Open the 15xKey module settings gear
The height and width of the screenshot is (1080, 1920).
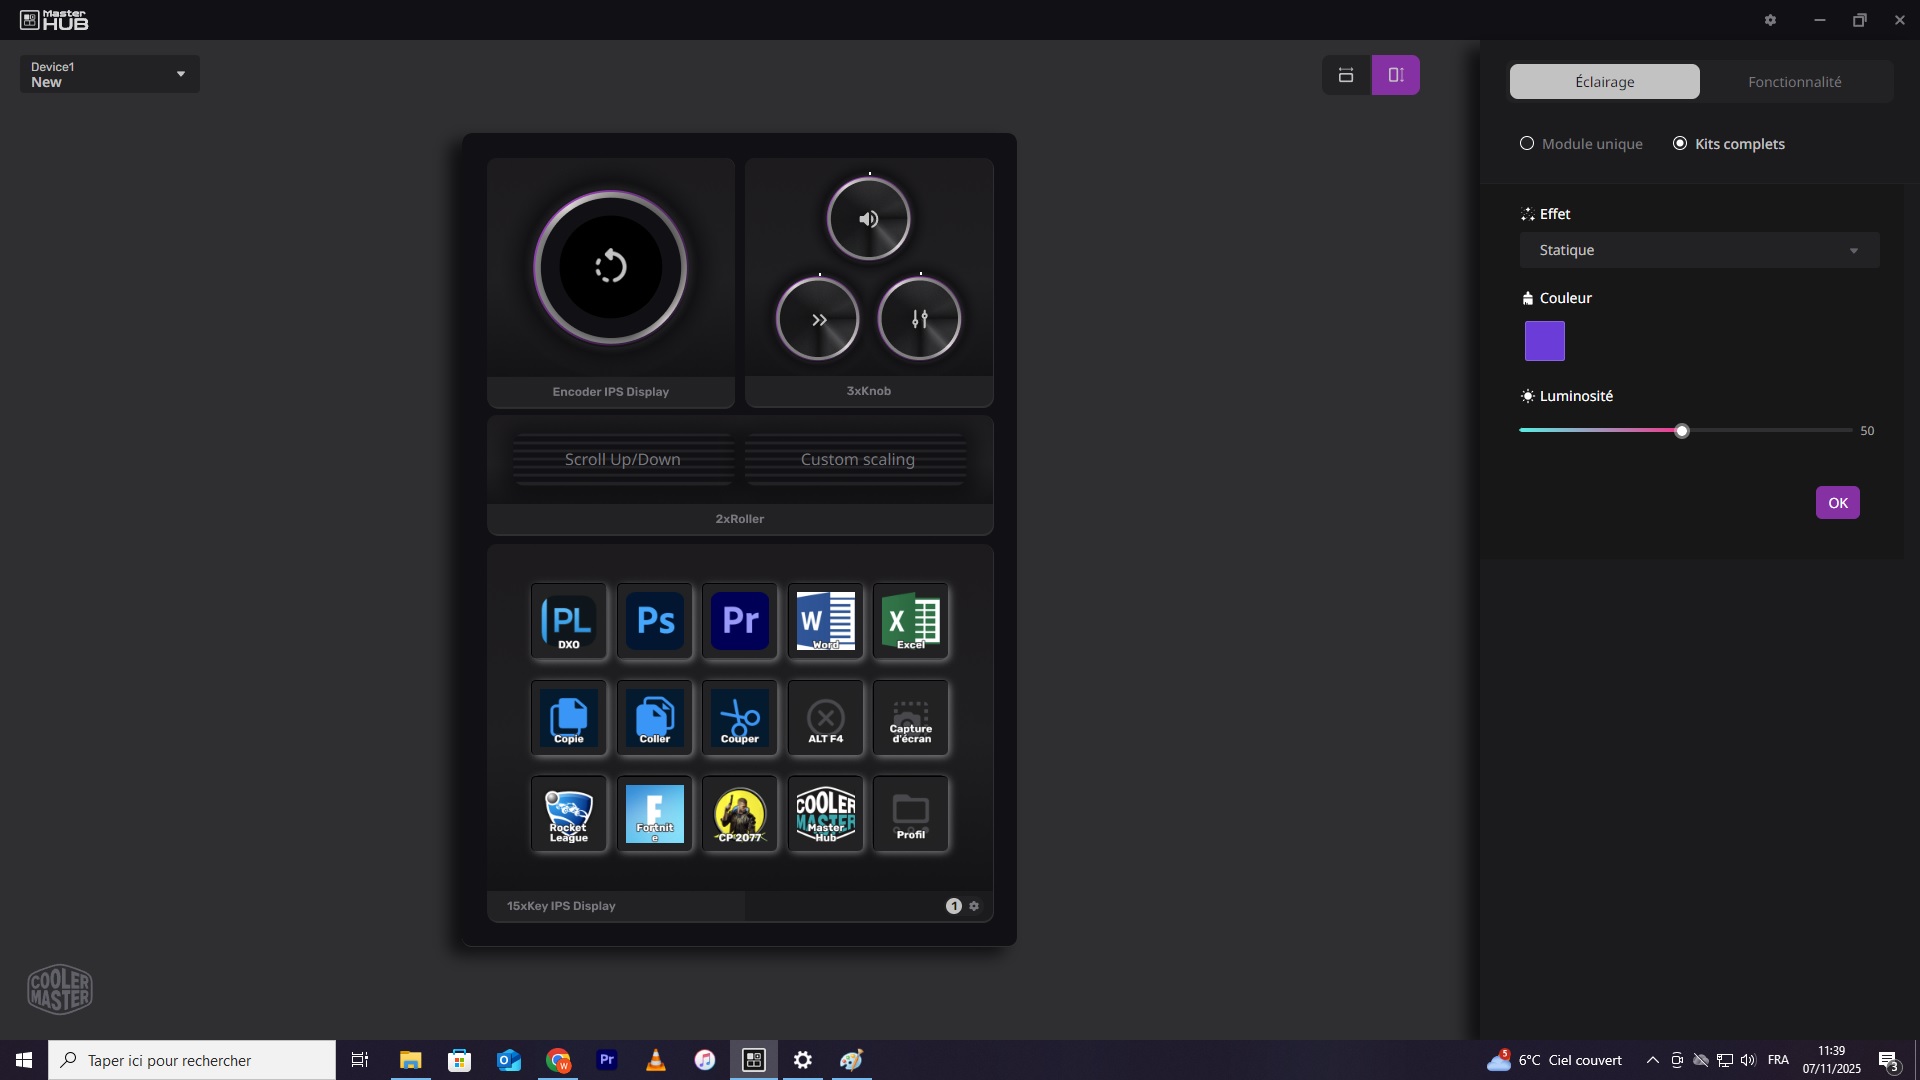[974, 906]
